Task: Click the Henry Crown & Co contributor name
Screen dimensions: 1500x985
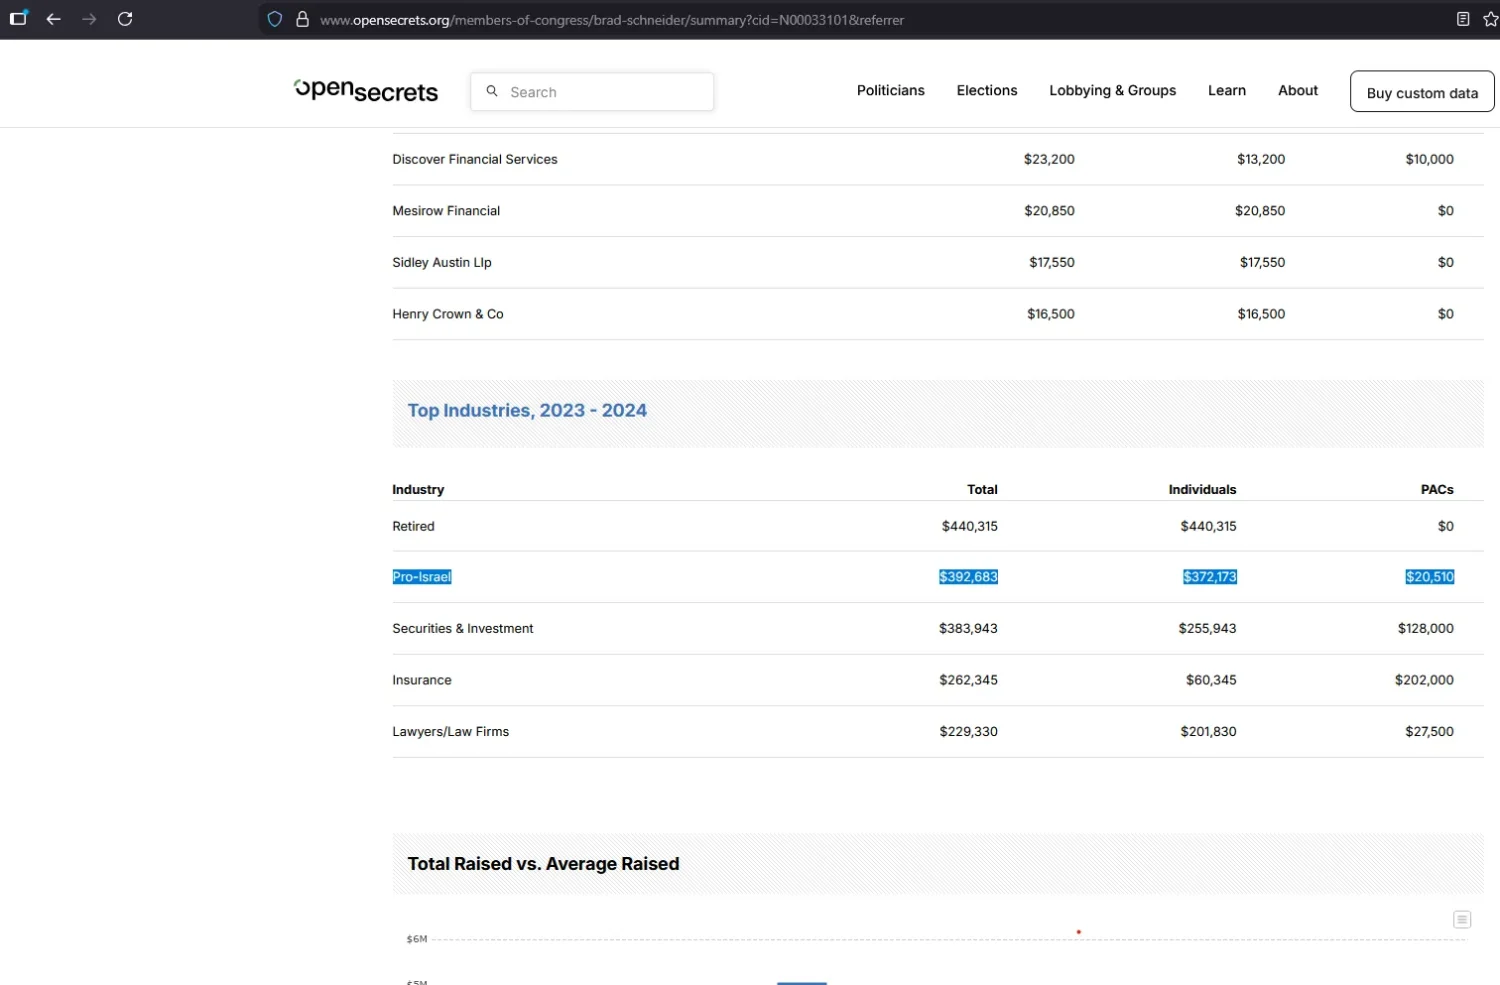Action: (448, 314)
